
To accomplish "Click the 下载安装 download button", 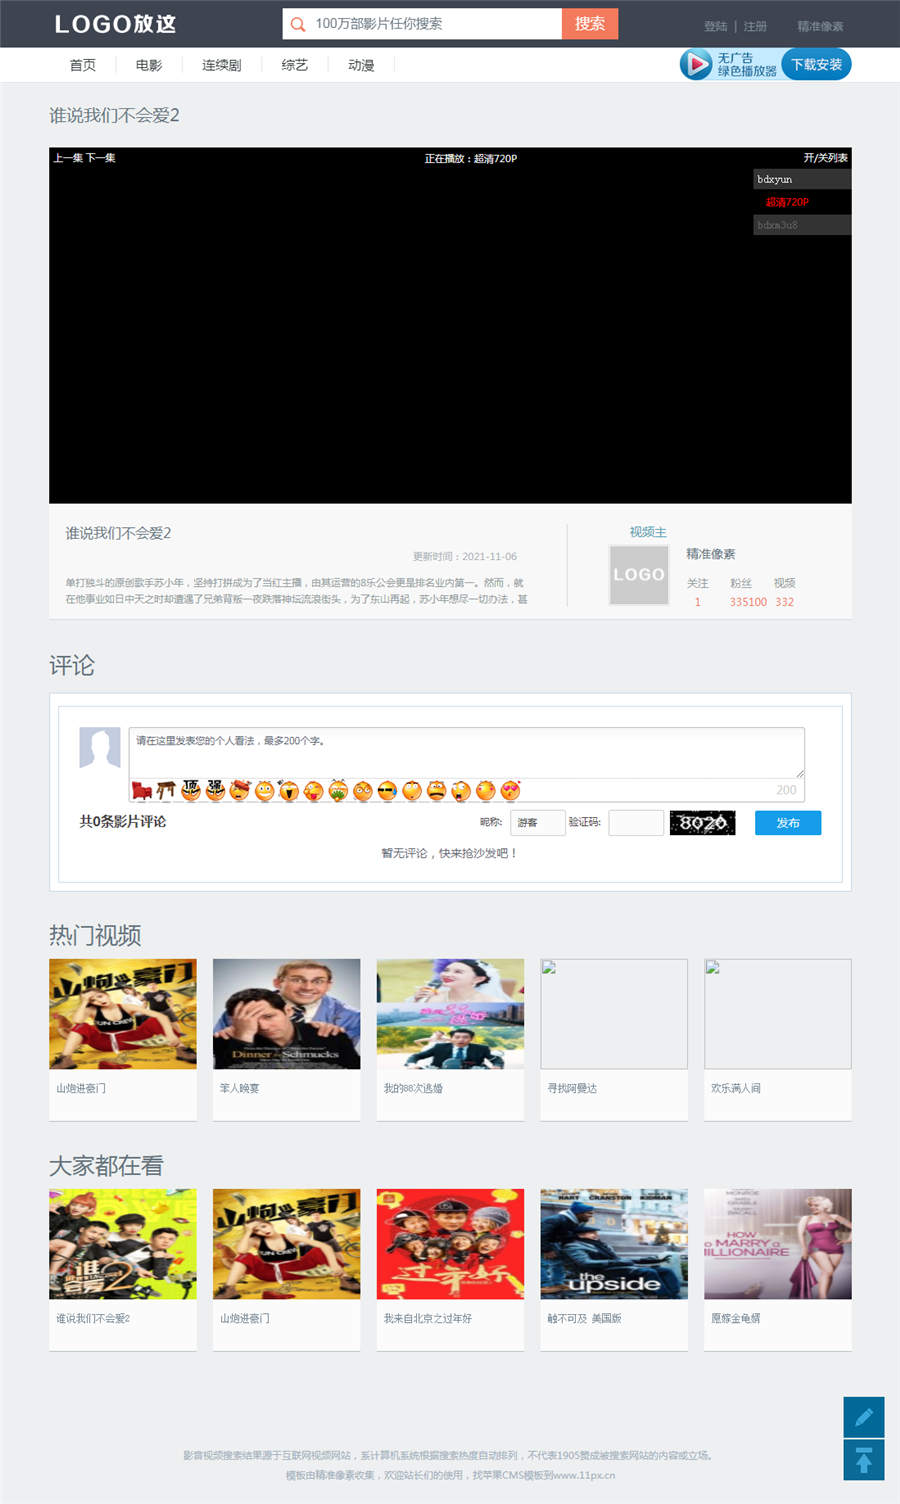I will (816, 64).
